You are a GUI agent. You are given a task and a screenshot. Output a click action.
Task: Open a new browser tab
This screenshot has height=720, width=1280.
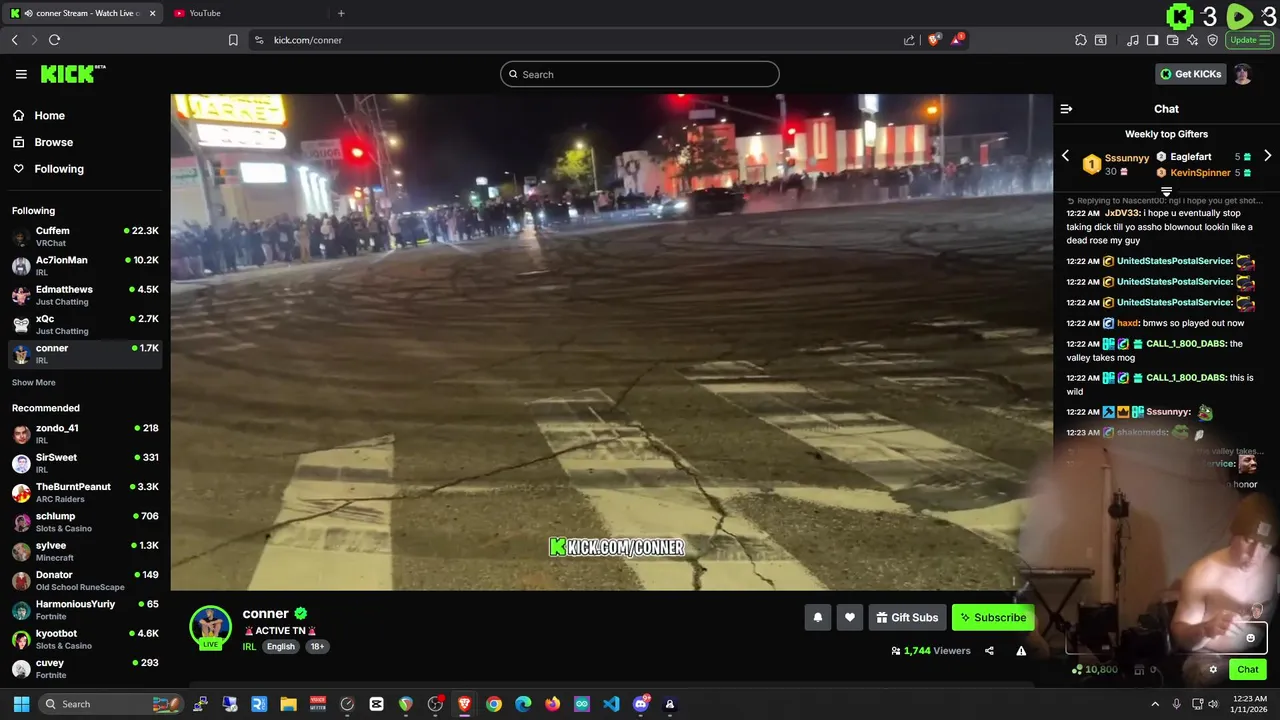[x=341, y=13]
